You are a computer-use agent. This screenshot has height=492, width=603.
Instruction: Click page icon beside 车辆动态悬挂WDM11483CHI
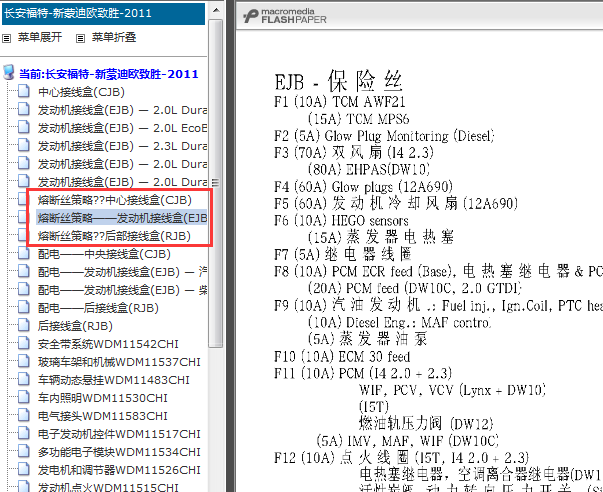(23, 380)
